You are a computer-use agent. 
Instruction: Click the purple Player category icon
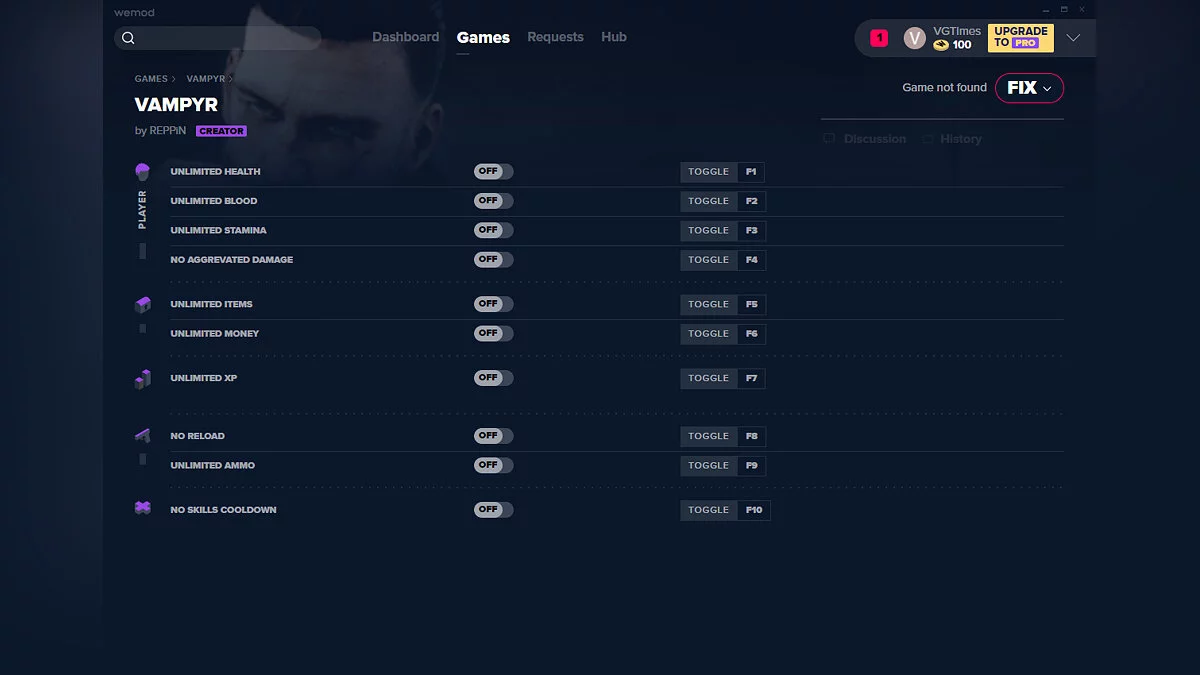tap(142, 172)
